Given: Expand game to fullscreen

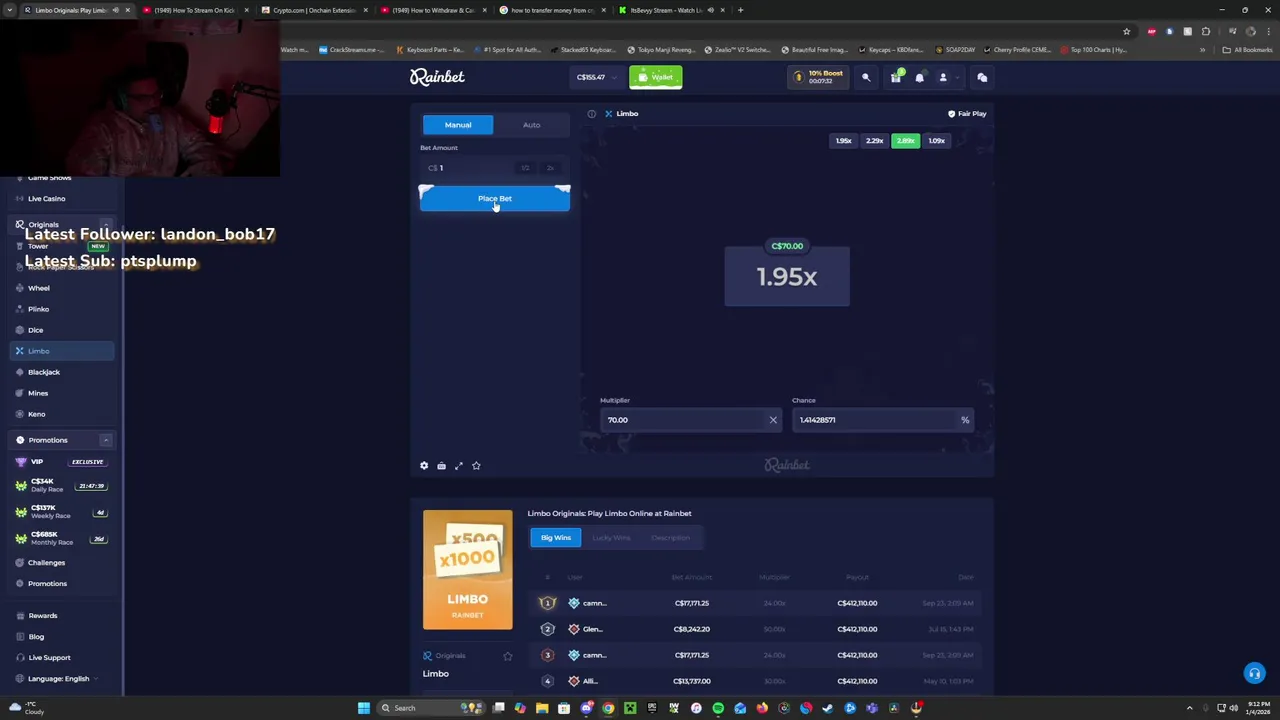Looking at the screenshot, I should 459,466.
